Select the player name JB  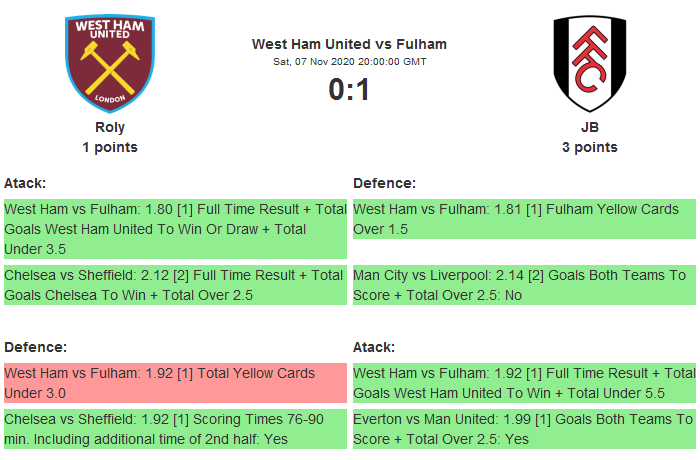pyautogui.click(x=589, y=127)
